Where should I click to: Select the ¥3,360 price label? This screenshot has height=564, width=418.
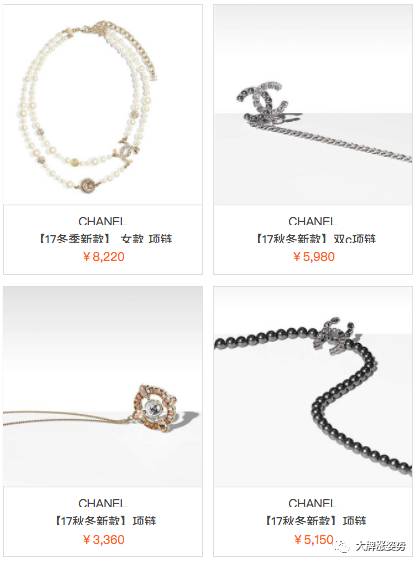tap(104, 540)
